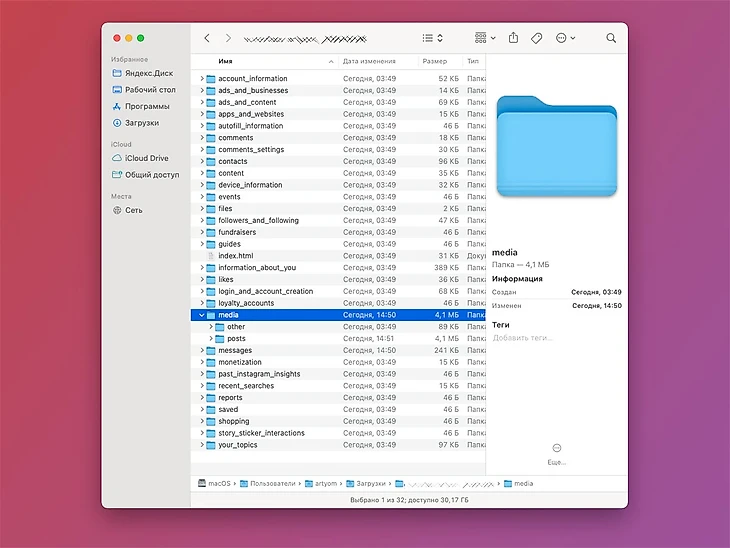Viewport: 730px width, 548px height.
Task: Select Яндекс.Диск in the sidebar
Action: [148, 73]
